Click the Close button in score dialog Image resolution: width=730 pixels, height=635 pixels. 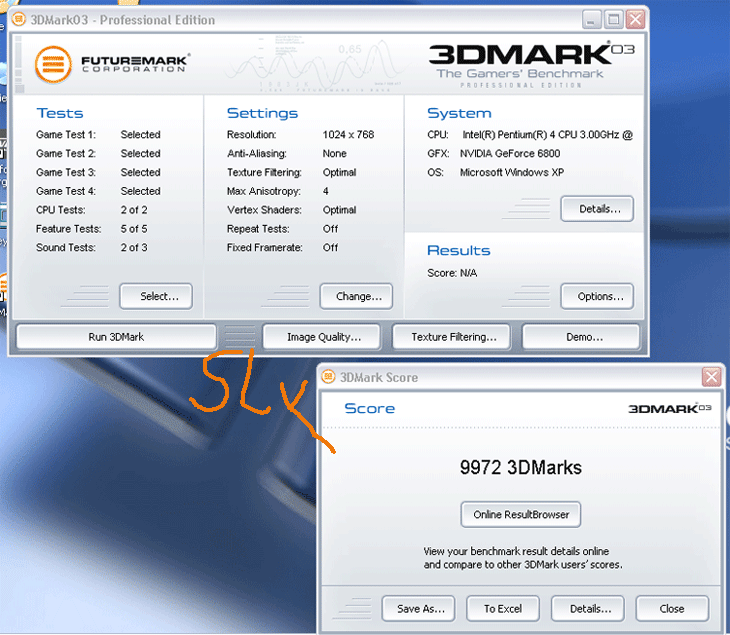tap(672, 608)
